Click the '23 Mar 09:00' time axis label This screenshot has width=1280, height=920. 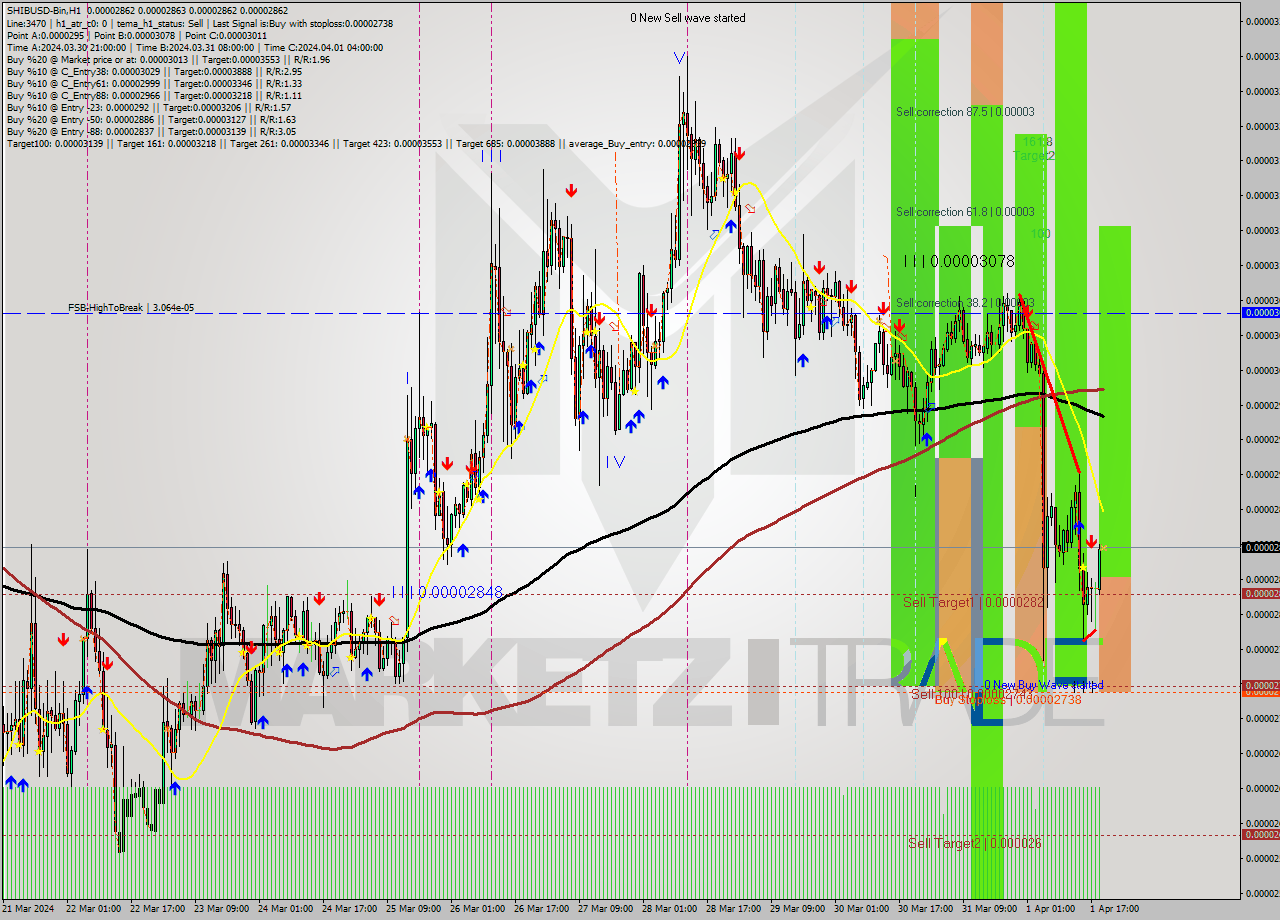click(221, 909)
